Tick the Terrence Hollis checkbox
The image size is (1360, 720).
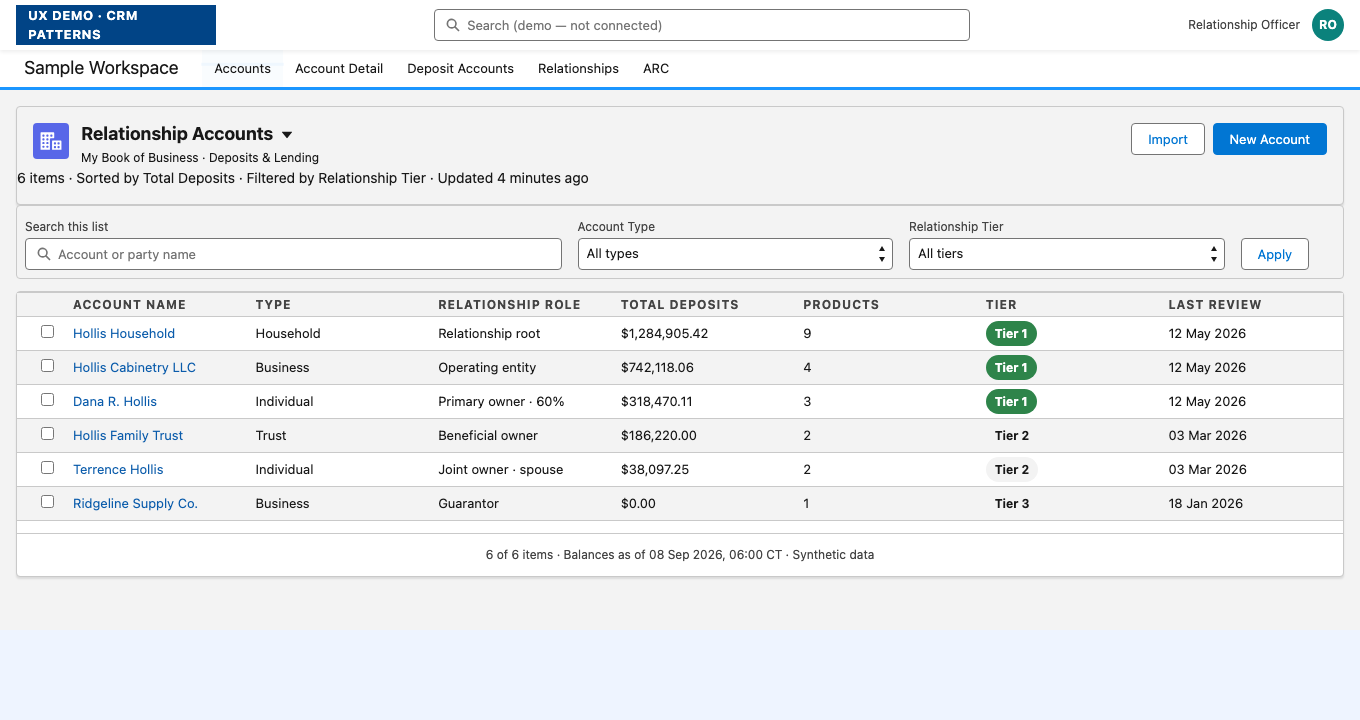point(47,468)
